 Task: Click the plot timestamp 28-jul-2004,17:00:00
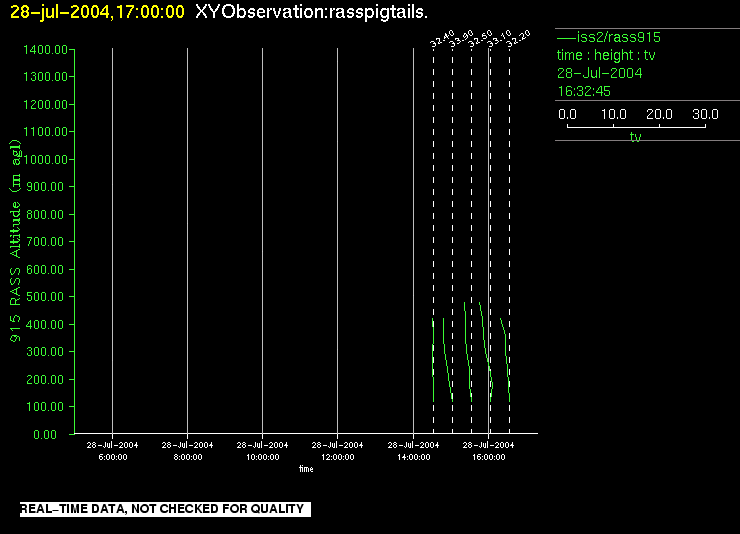[97, 12]
